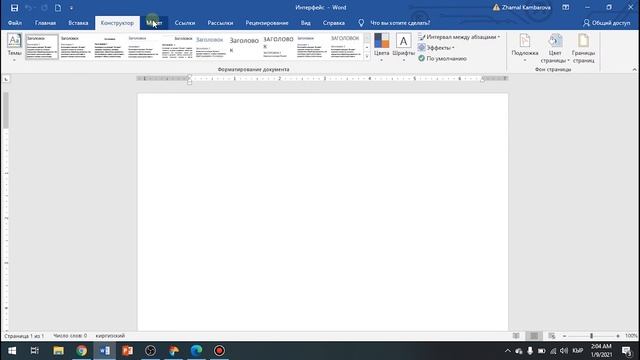Open the volume control in system tray

(x=564, y=351)
